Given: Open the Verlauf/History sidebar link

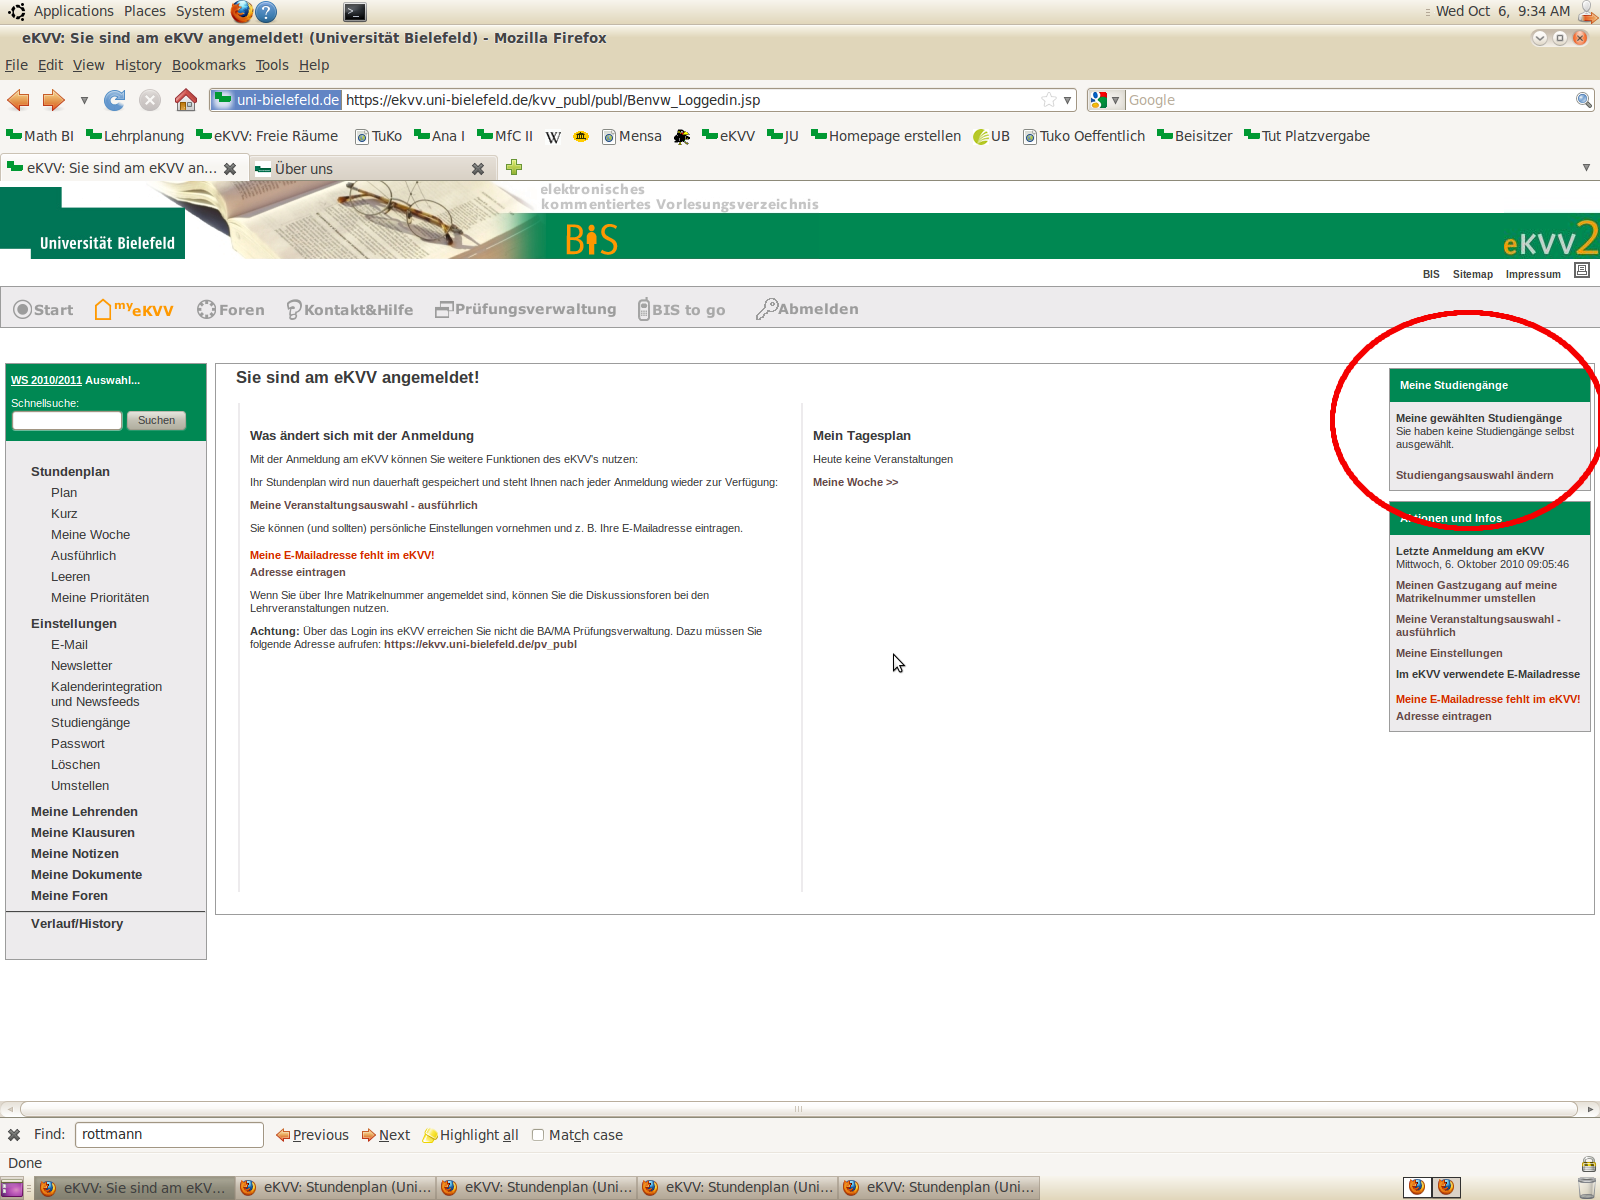Looking at the screenshot, I should 77,924.
